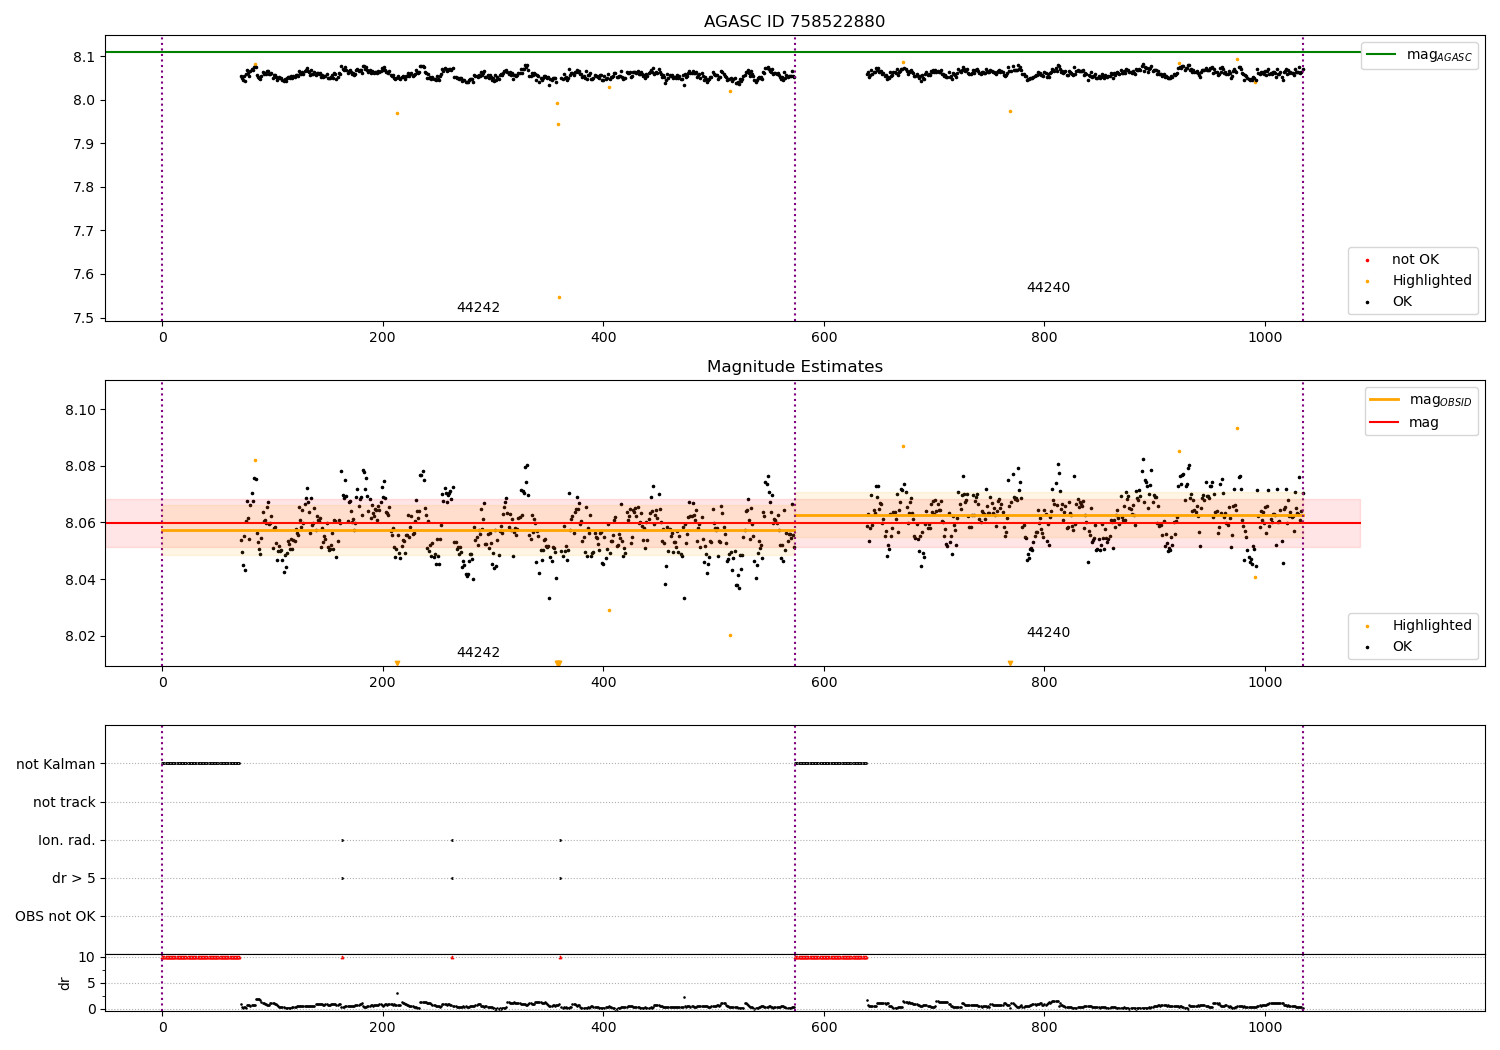This screenshot has height=1050, width=1500.
Task: Click the "dr > 5" row label
Action: [x=74, y=878]
